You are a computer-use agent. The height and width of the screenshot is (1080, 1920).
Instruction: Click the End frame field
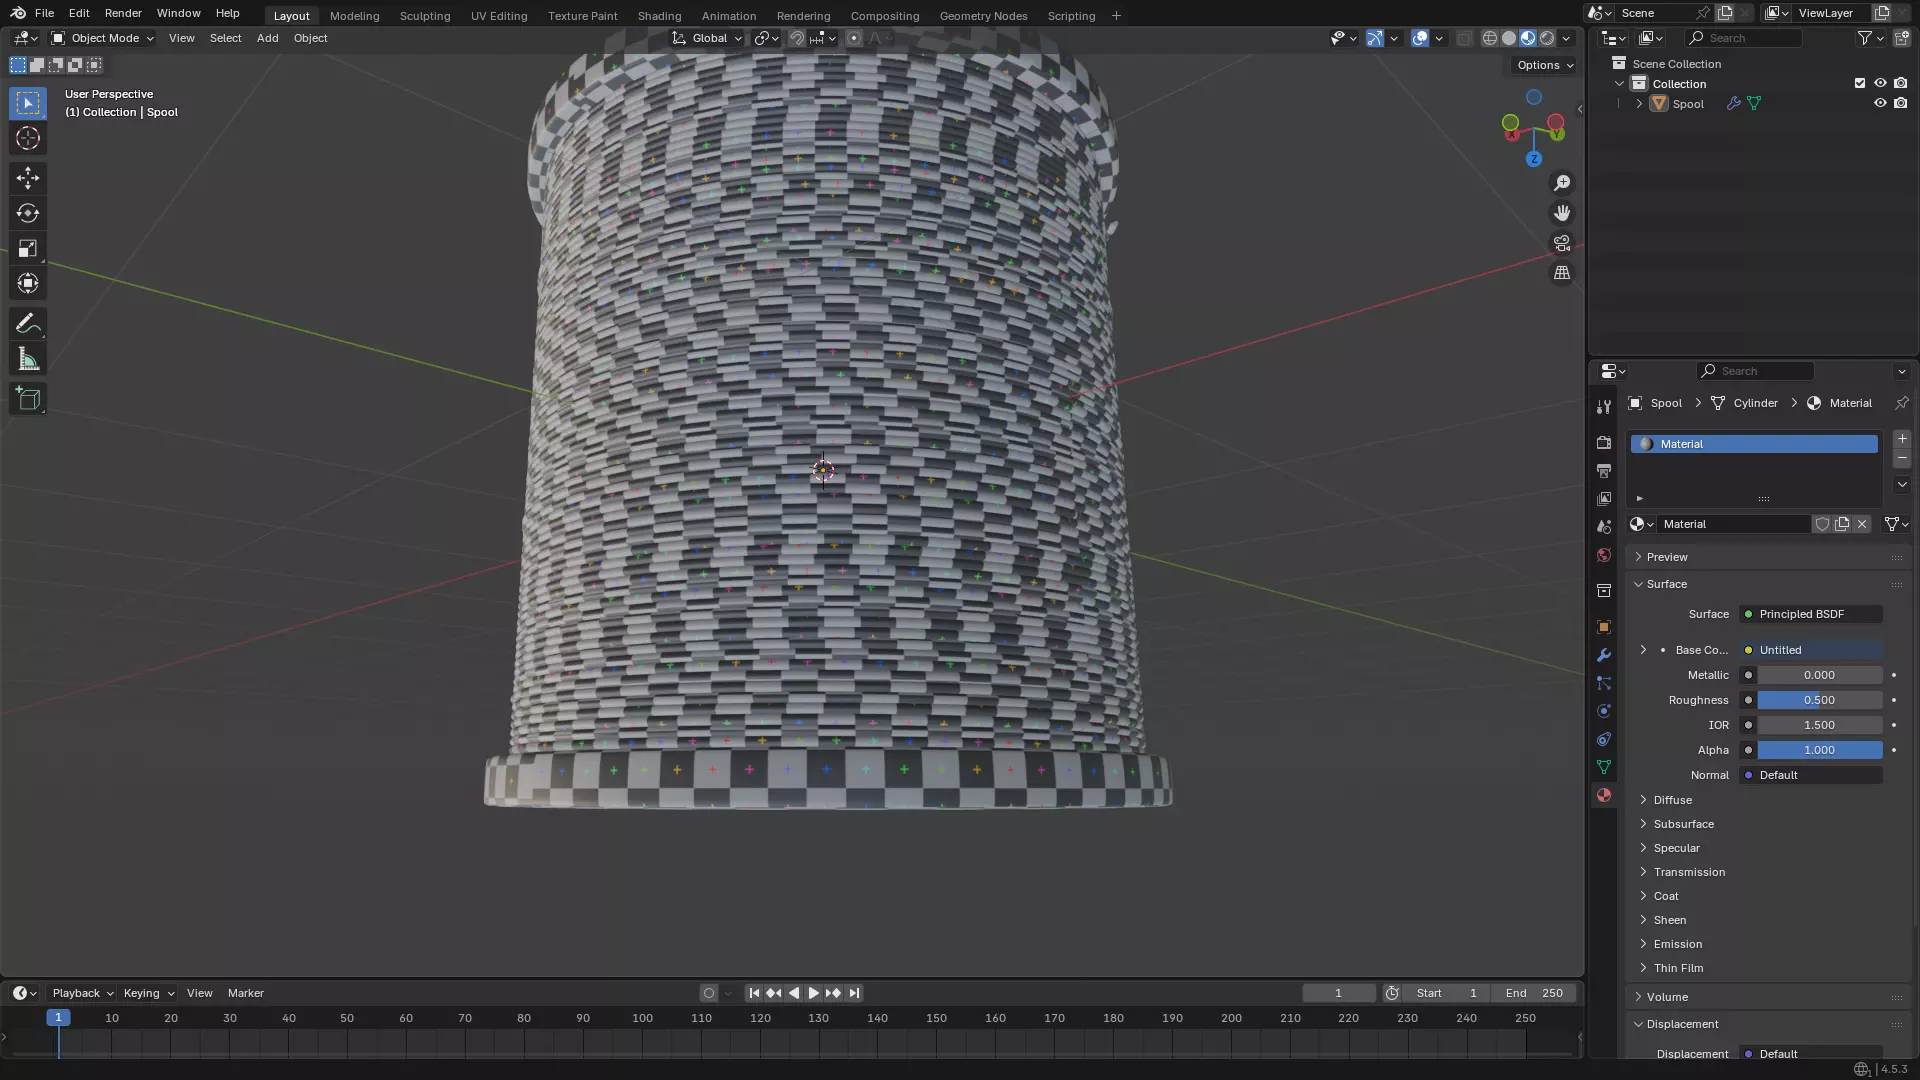coord(1534,993)
